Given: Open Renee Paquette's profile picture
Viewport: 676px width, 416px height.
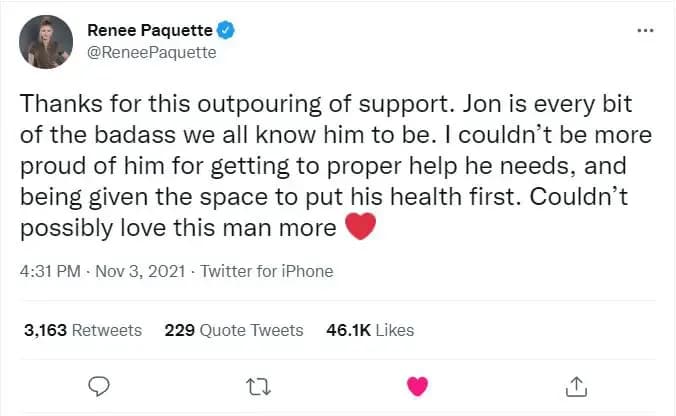Looking at the screenshot, I should pyautogui.click(x=47, y=43).
